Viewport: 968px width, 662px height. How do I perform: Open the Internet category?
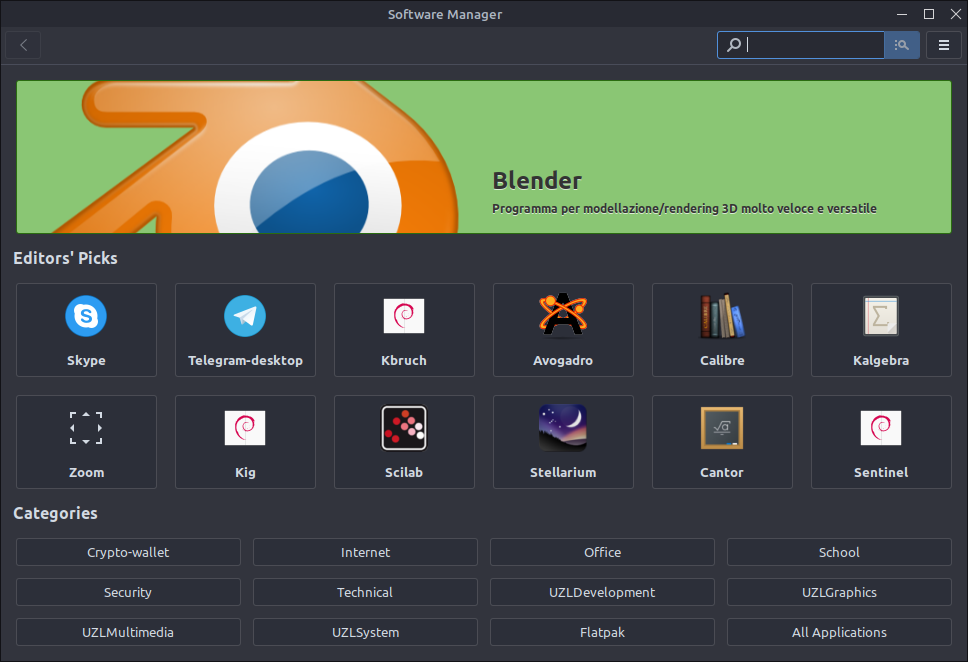365,552
